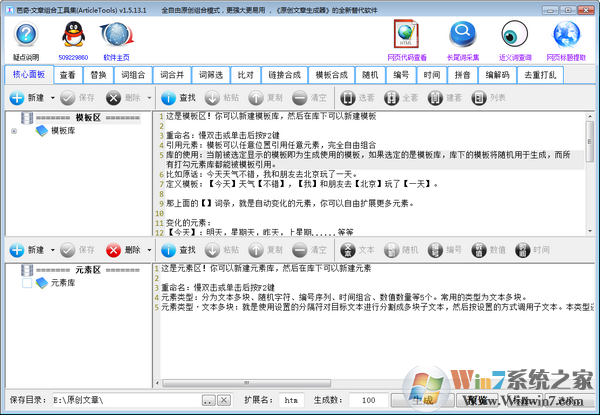Switch to the 词组合 tab
600x415 pixels.
click(133, 75)
